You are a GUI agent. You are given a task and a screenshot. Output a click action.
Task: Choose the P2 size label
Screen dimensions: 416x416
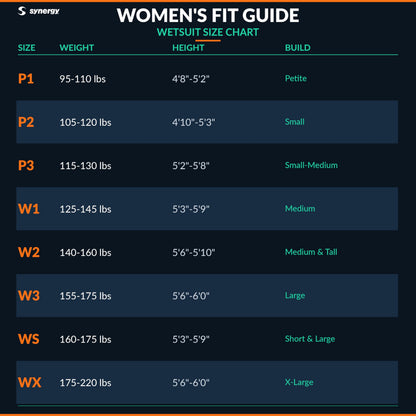[26, 122]
